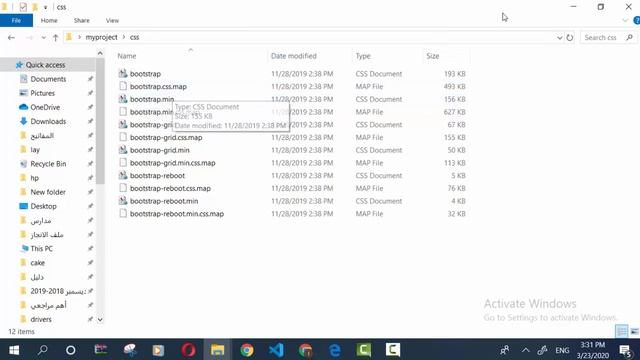Switch to Large icons view layout
Image resolution: width=640 pixels, height=360 pixels.
[634, 331]
